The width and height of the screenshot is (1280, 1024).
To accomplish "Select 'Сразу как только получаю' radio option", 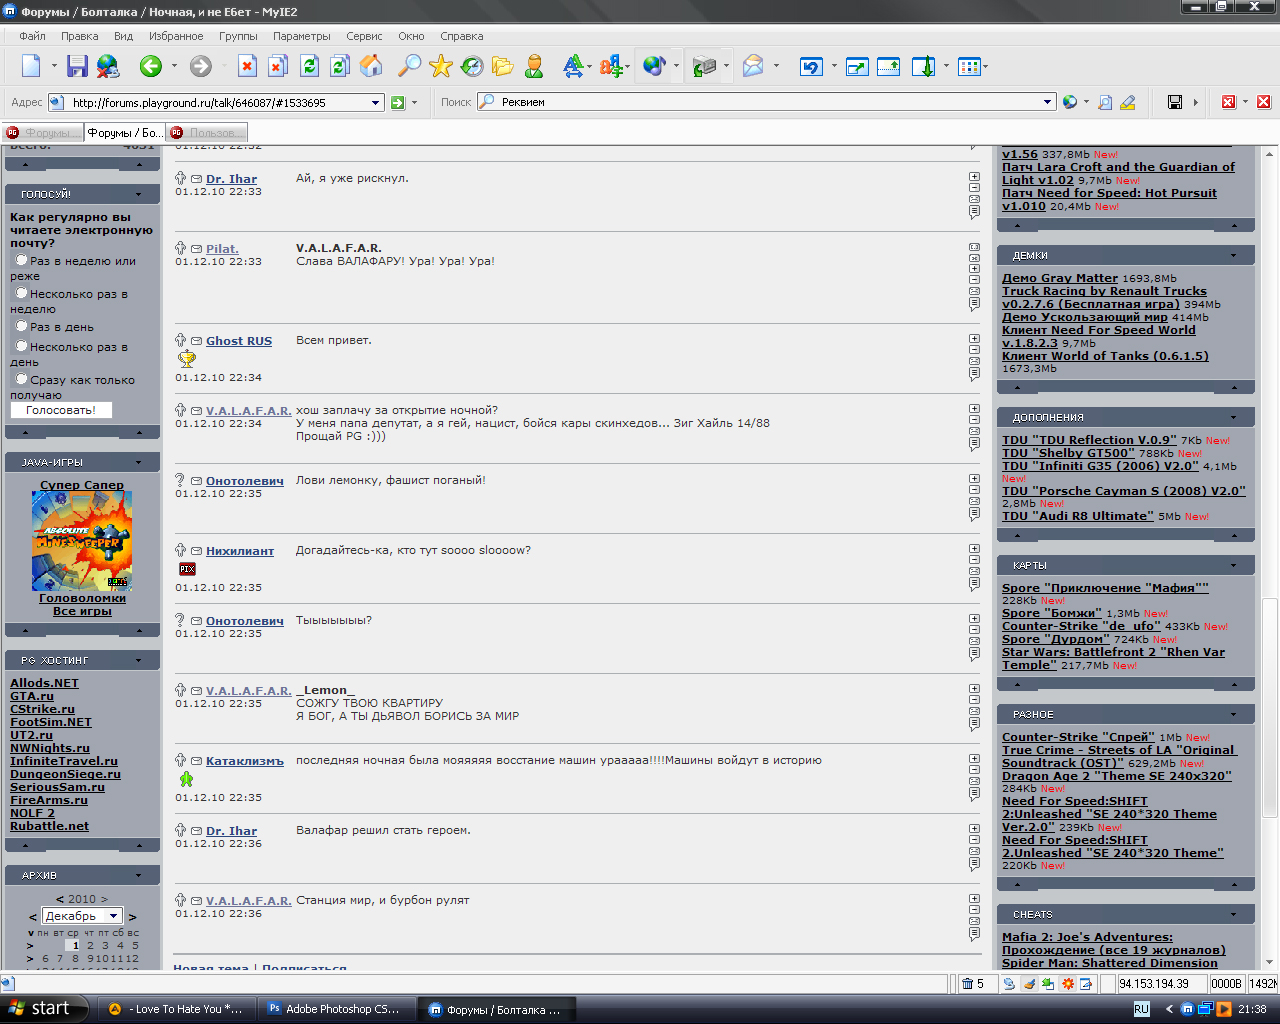I will 22,379.
